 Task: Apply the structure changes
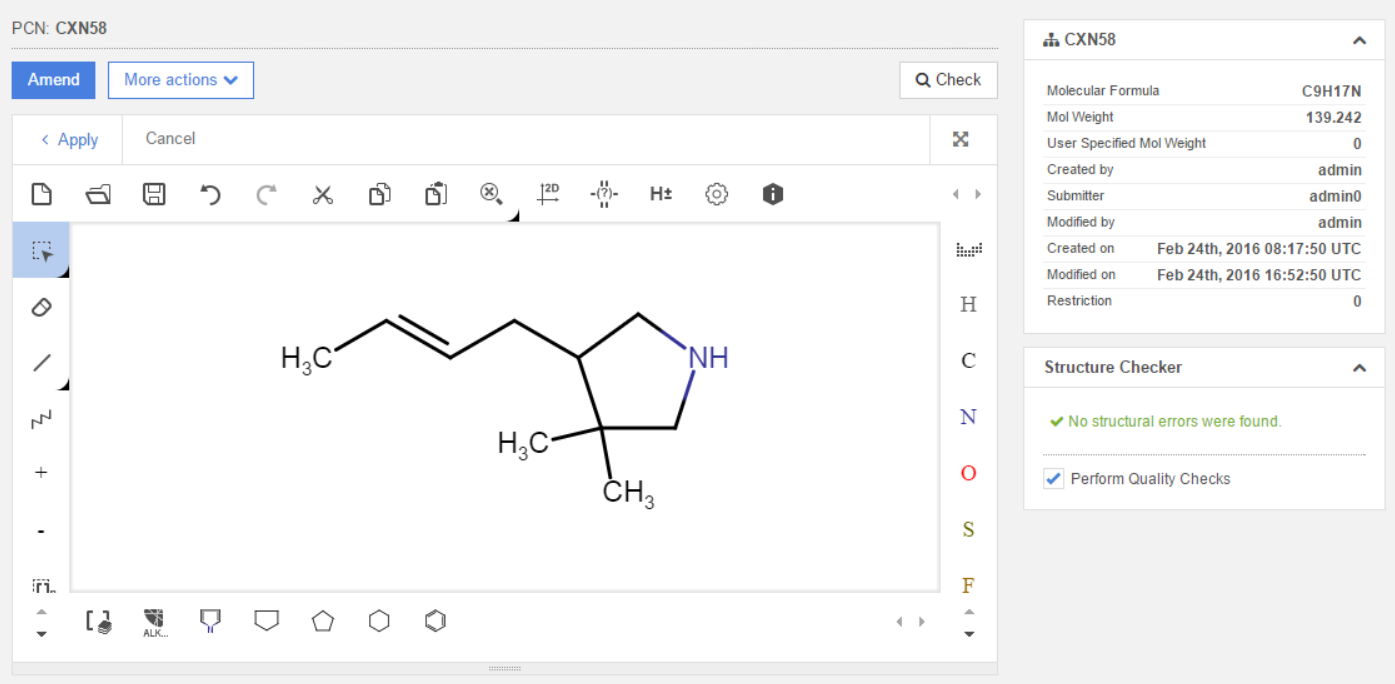point(68,139)
